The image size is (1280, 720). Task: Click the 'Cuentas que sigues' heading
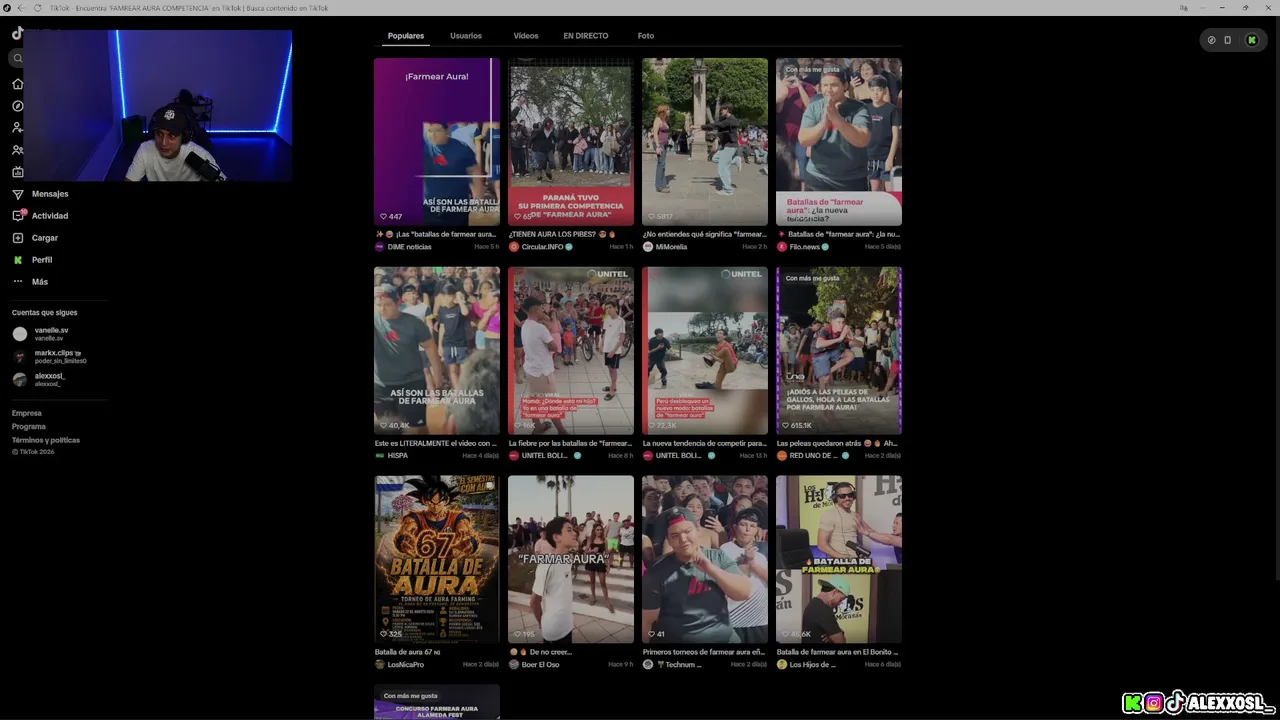point(45,313)
